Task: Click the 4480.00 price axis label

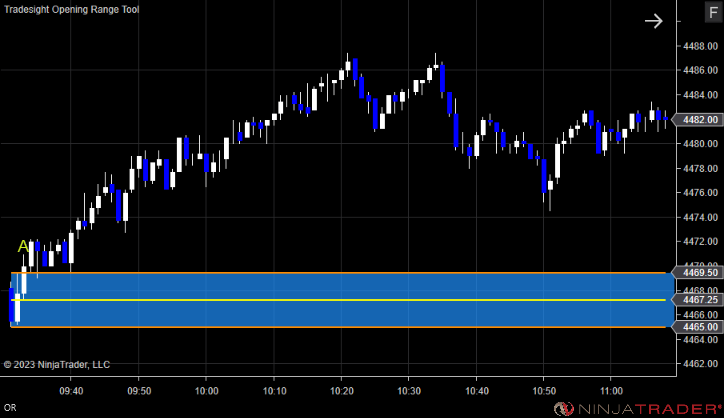Action: click(x=700, y=144)
